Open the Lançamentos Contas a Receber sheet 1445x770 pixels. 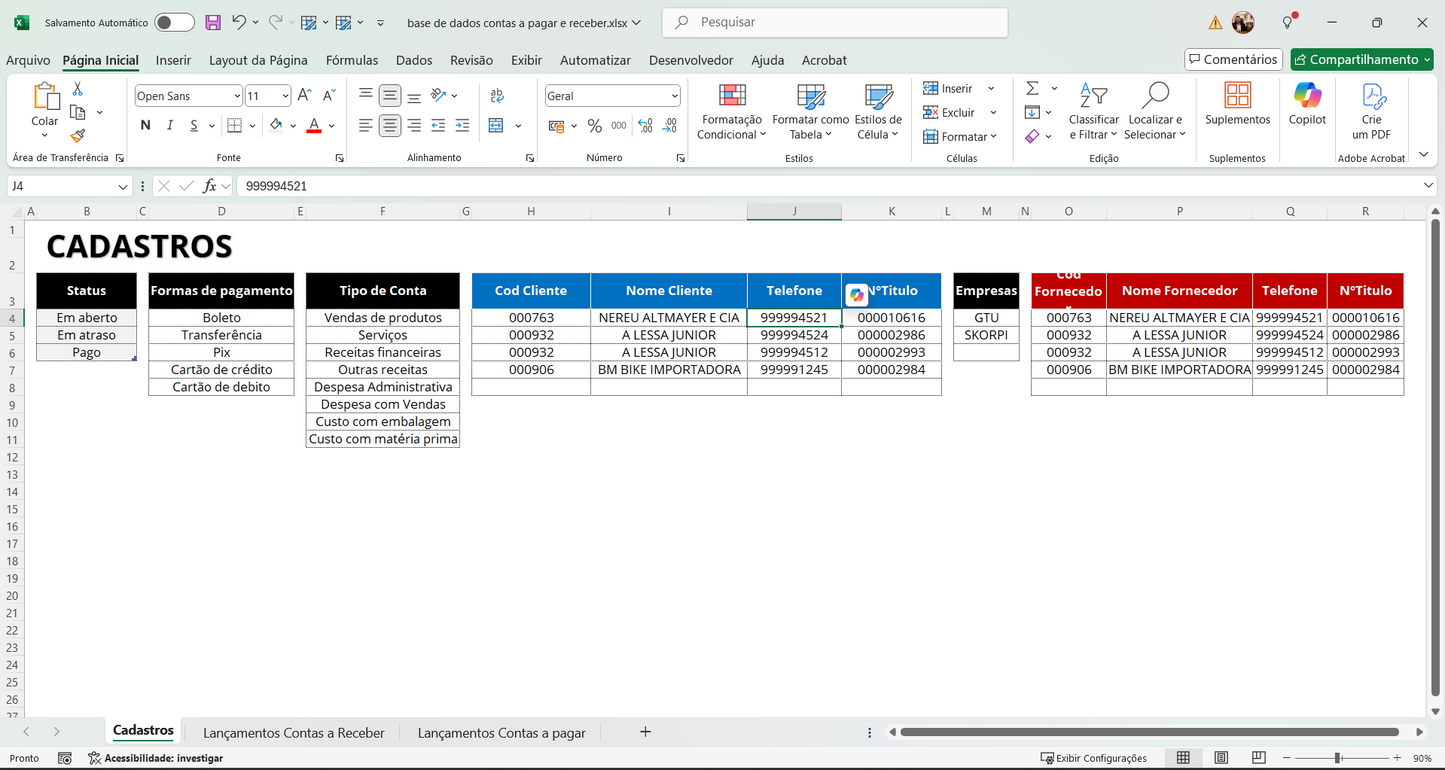(x=292, y=732)
